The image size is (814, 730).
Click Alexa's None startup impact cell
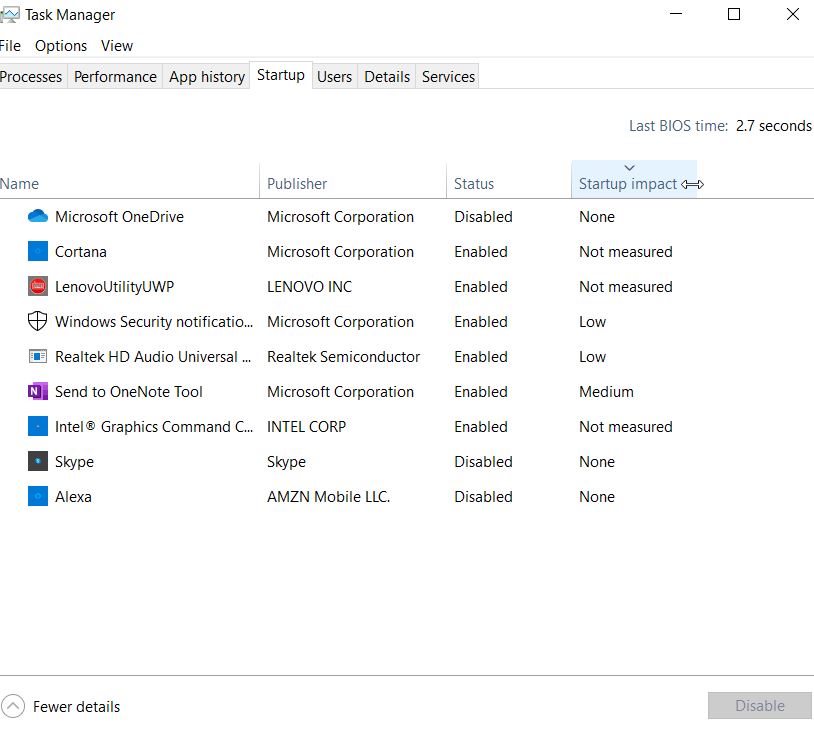[x=597, y=497]
